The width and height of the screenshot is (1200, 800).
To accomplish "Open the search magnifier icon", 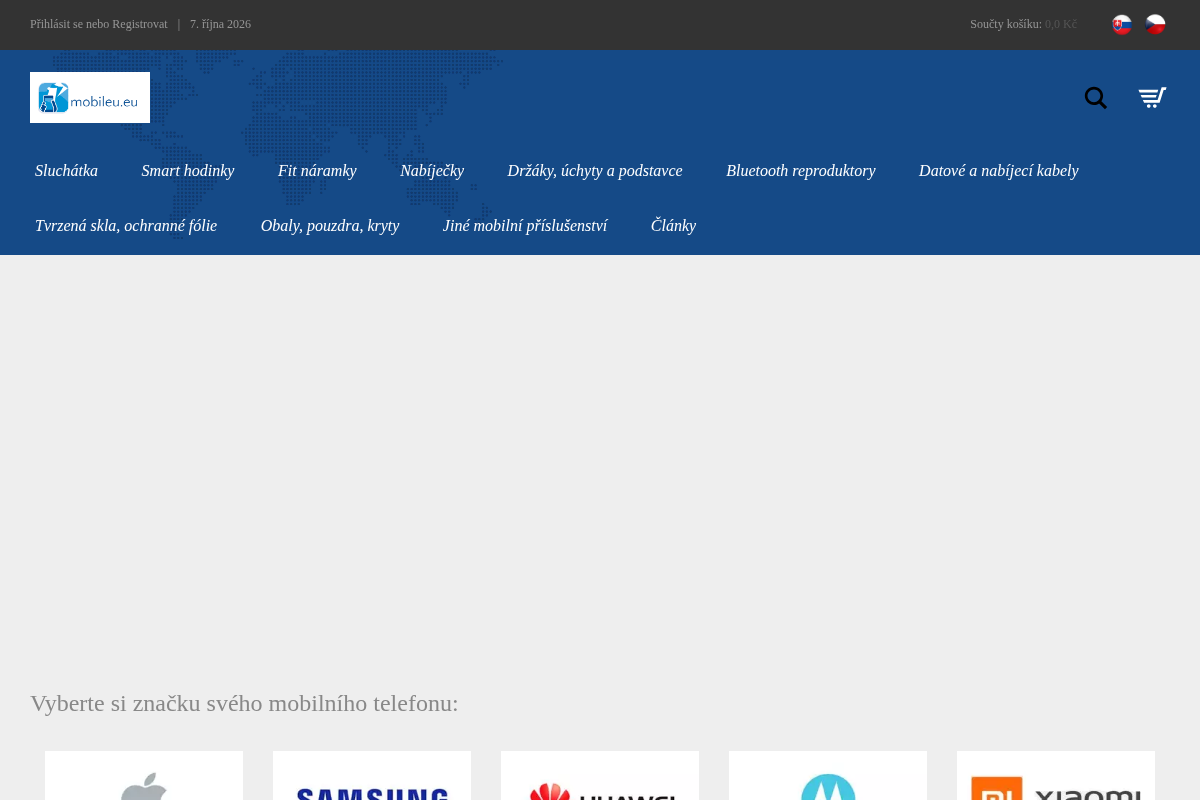I will coord(1096,98).
